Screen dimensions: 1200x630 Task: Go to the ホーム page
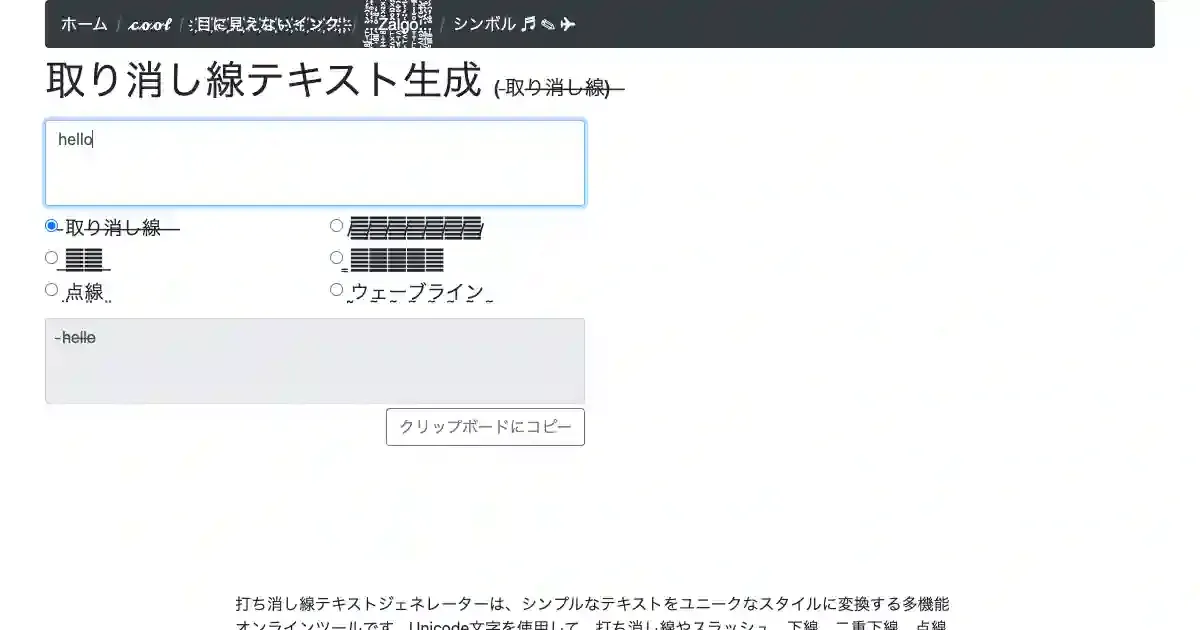(x=84, y=24)
